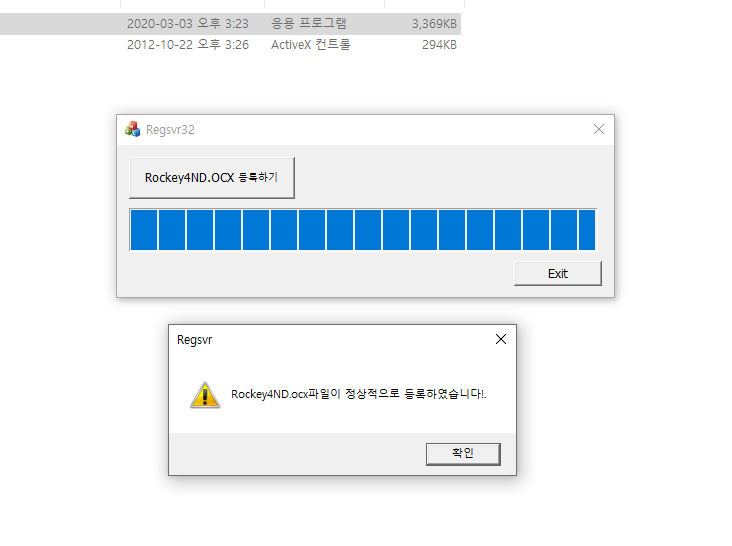Click the Exit button

(558, 273)
